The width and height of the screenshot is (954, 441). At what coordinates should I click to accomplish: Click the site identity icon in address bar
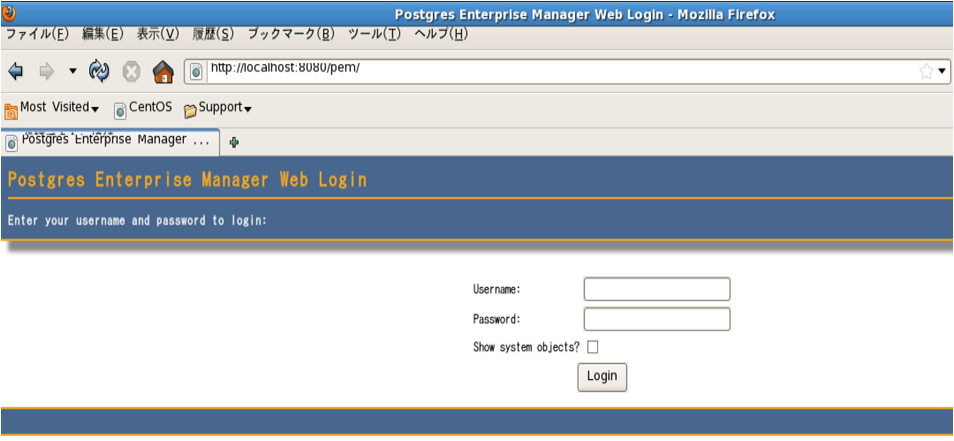pyautogui.click(x=196, y=72)
